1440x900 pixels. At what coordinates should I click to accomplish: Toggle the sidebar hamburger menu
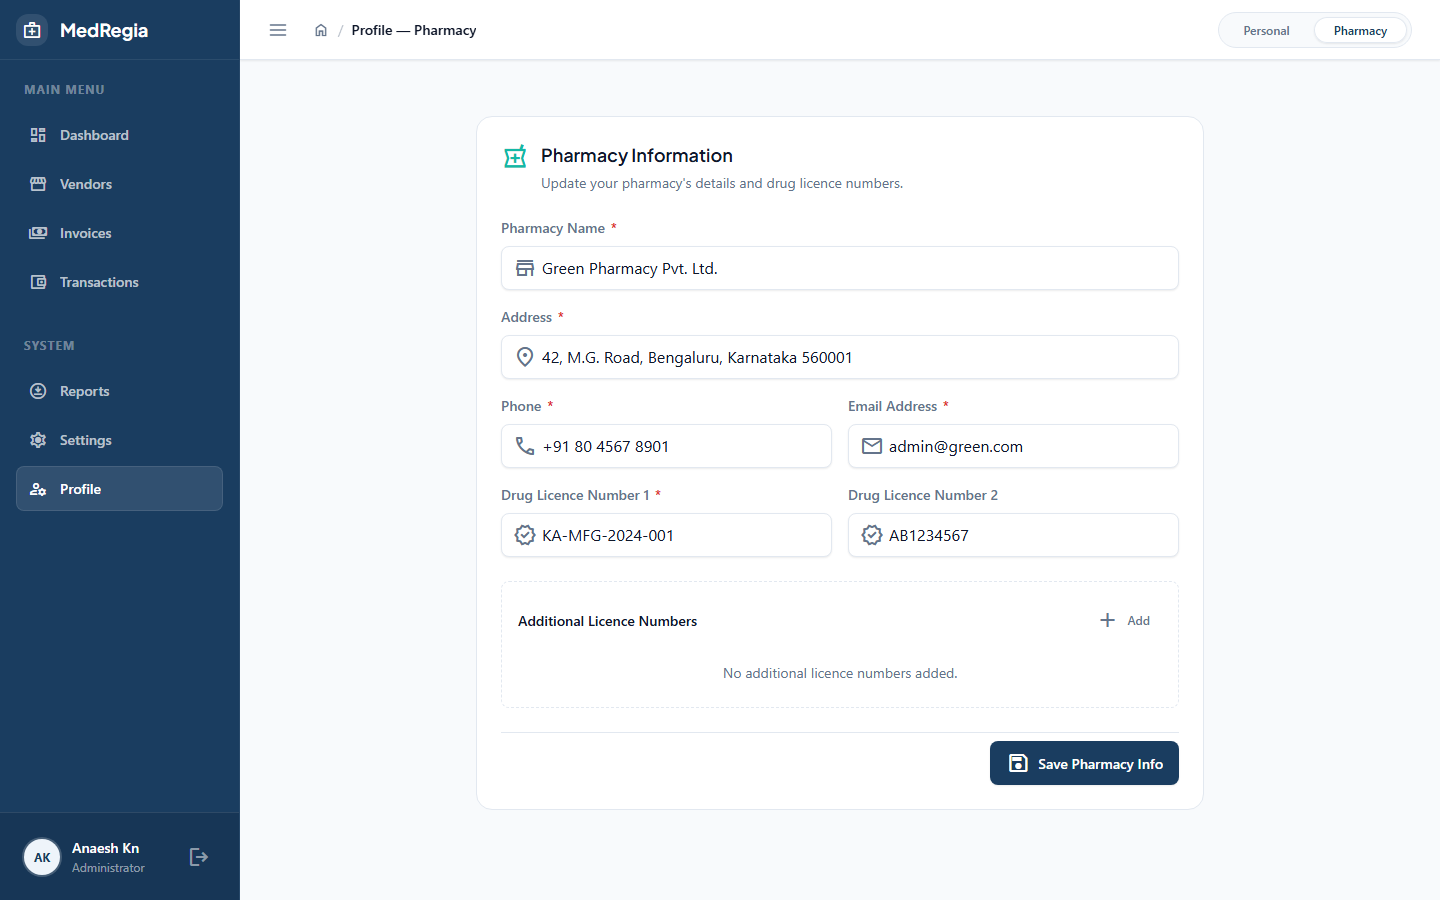[x=278, y=30]
